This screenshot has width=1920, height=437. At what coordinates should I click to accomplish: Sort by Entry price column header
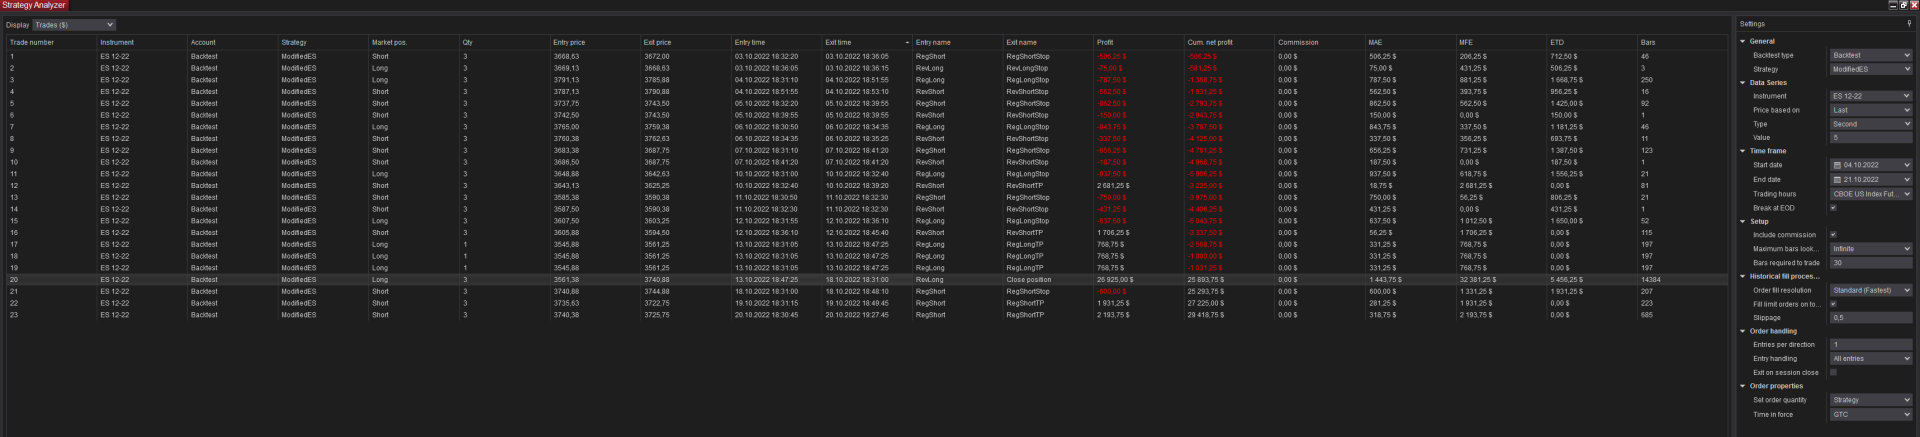point(594,43)
